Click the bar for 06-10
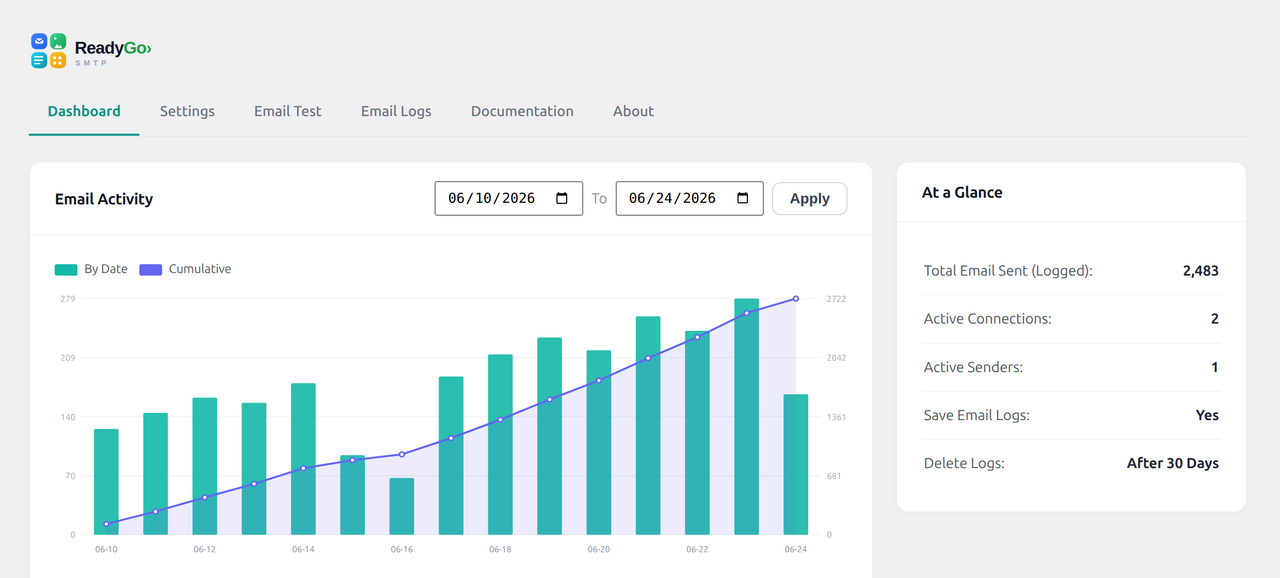Viewport: 1280px width, 578px height. coord(106,482)
